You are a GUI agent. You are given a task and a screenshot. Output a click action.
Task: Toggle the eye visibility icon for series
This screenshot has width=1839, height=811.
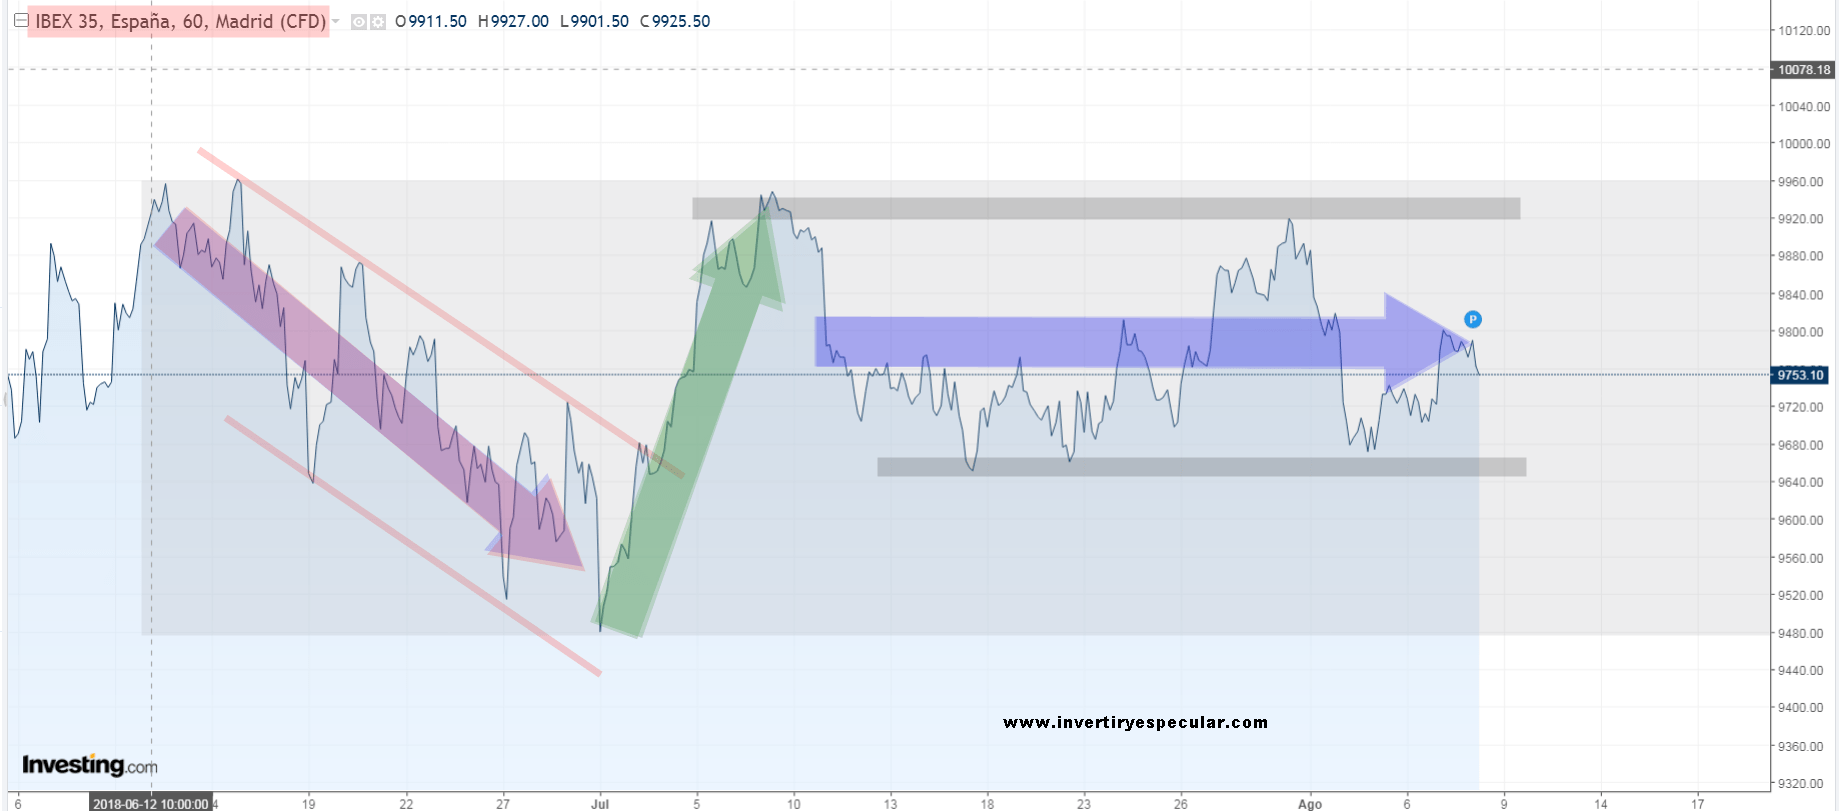tap(359, 22)
